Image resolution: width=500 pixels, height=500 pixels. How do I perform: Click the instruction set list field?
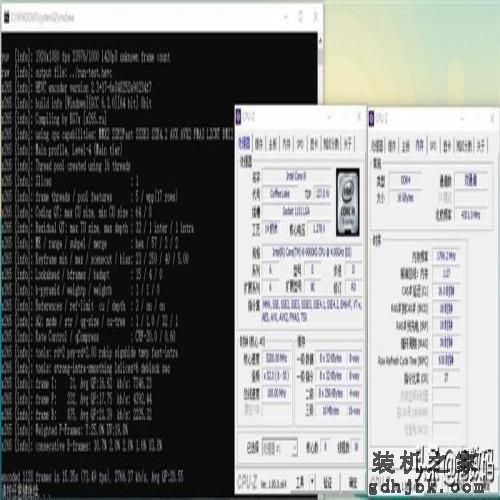(312, 310)
